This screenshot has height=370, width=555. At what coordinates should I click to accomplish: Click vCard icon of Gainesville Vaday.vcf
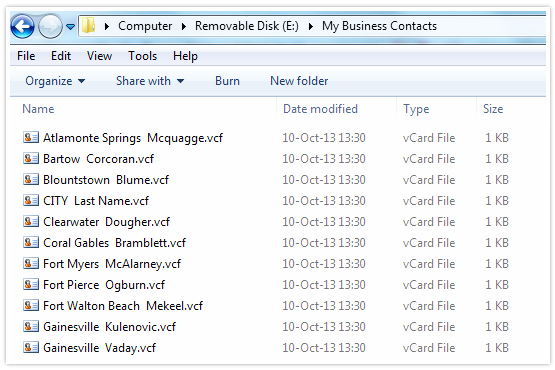(31, 347)
